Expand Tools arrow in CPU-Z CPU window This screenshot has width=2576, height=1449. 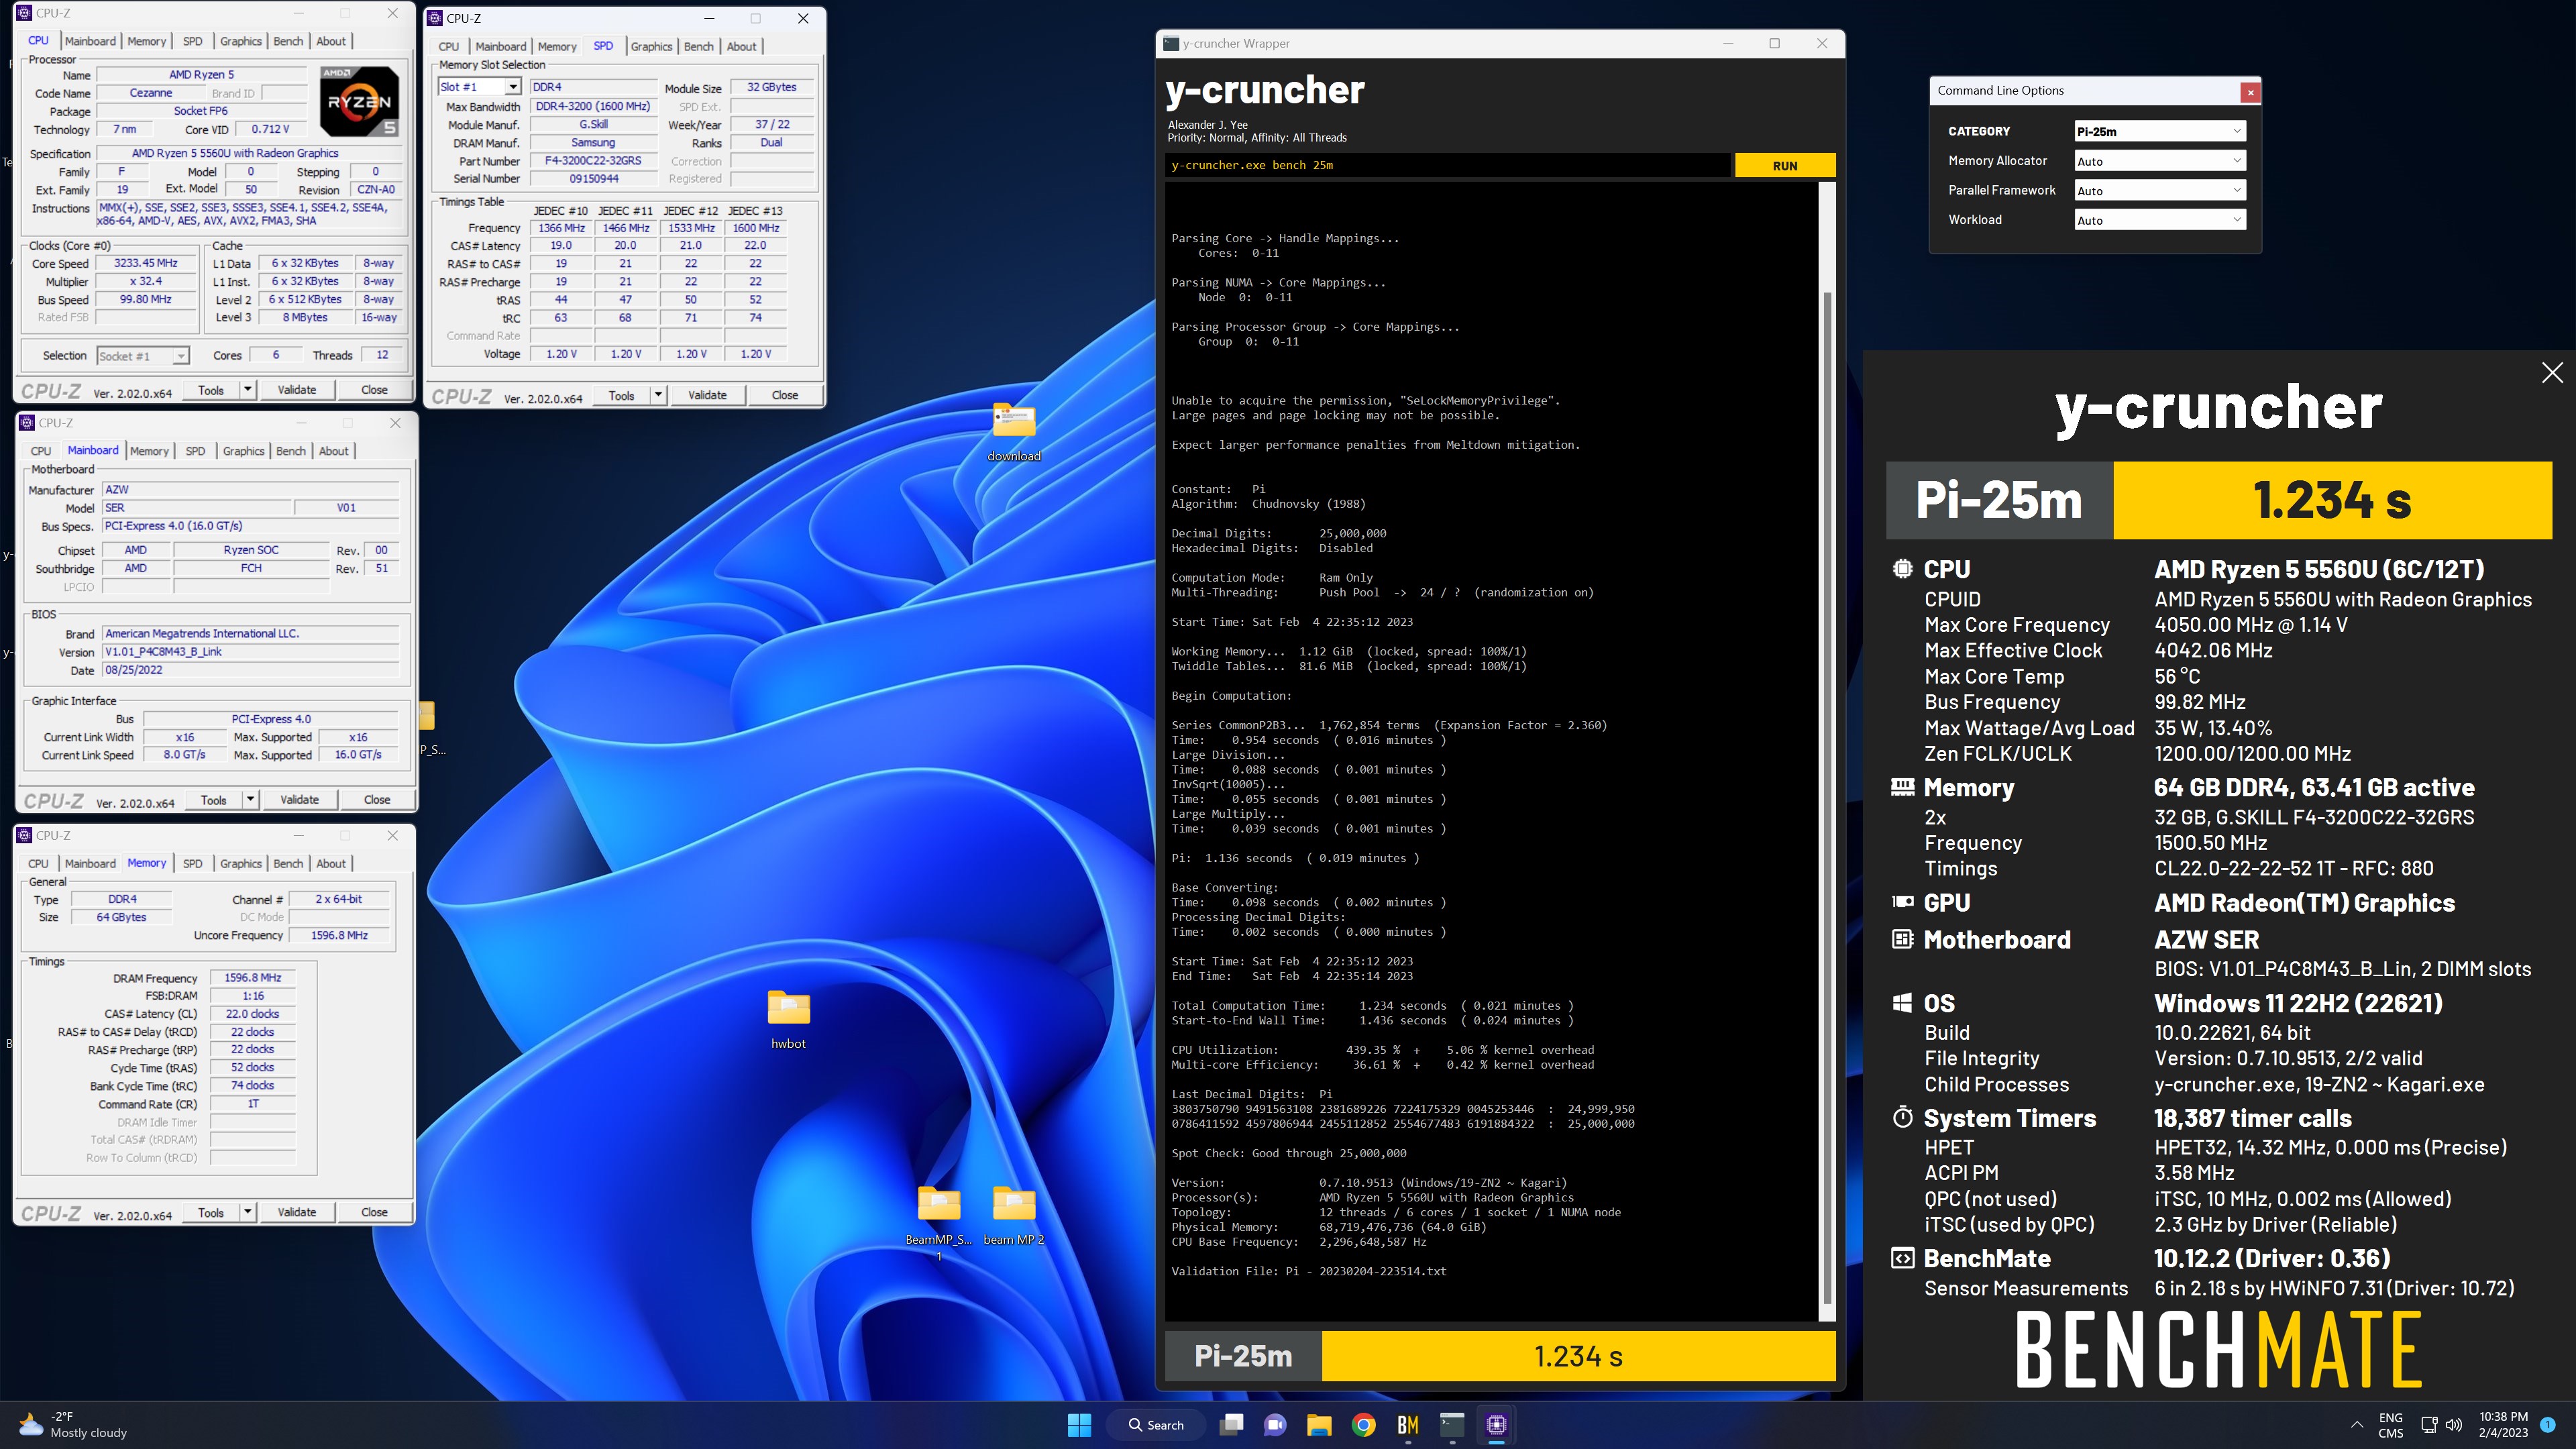[248, 389]
